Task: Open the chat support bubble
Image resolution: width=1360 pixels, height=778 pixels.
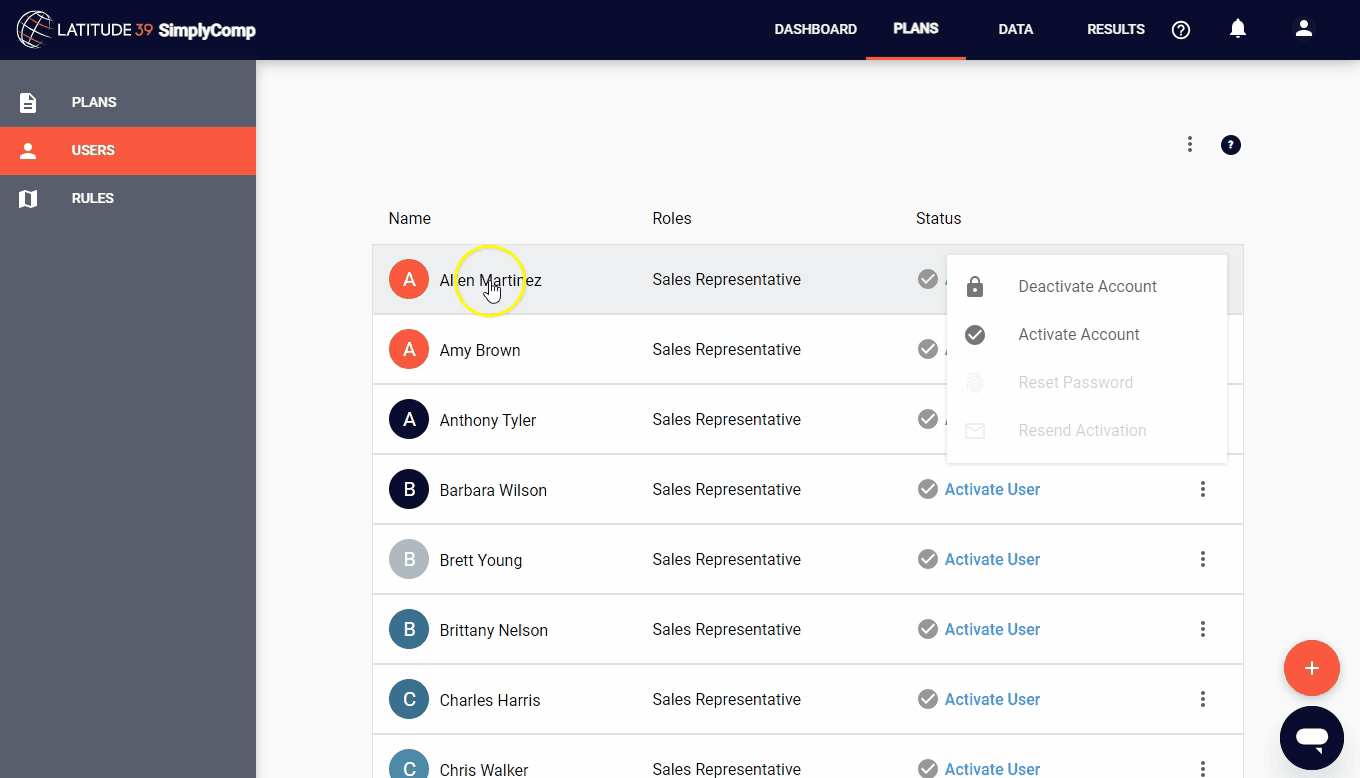Action: point(1311,738)
